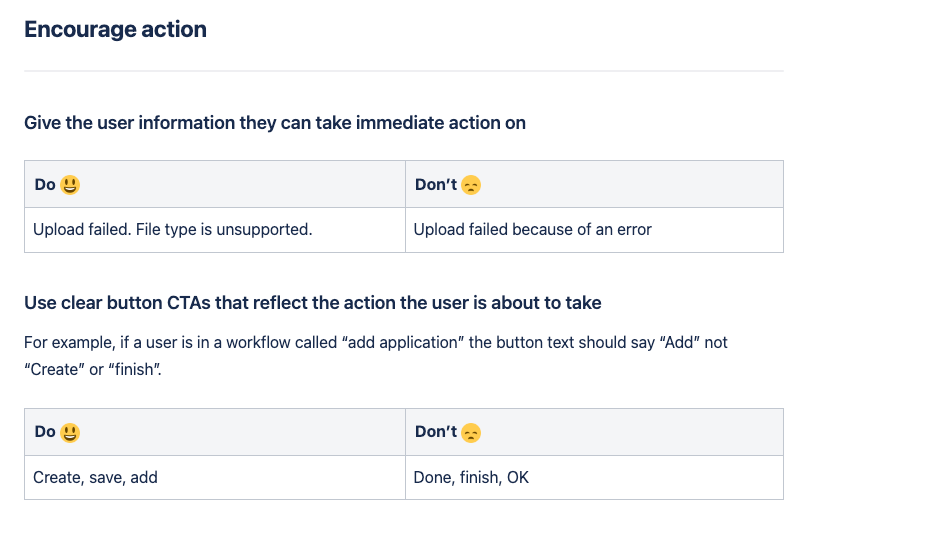The height and width of the screenshot is (533, 925).
Task: Click the disappointed emoji in first table's Don't header
Action: coord(471,185)
